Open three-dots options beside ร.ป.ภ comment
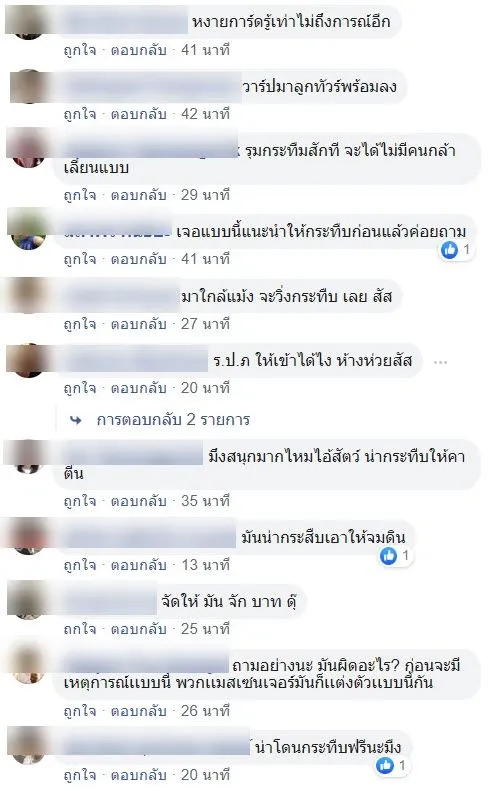 click(440, 362)
